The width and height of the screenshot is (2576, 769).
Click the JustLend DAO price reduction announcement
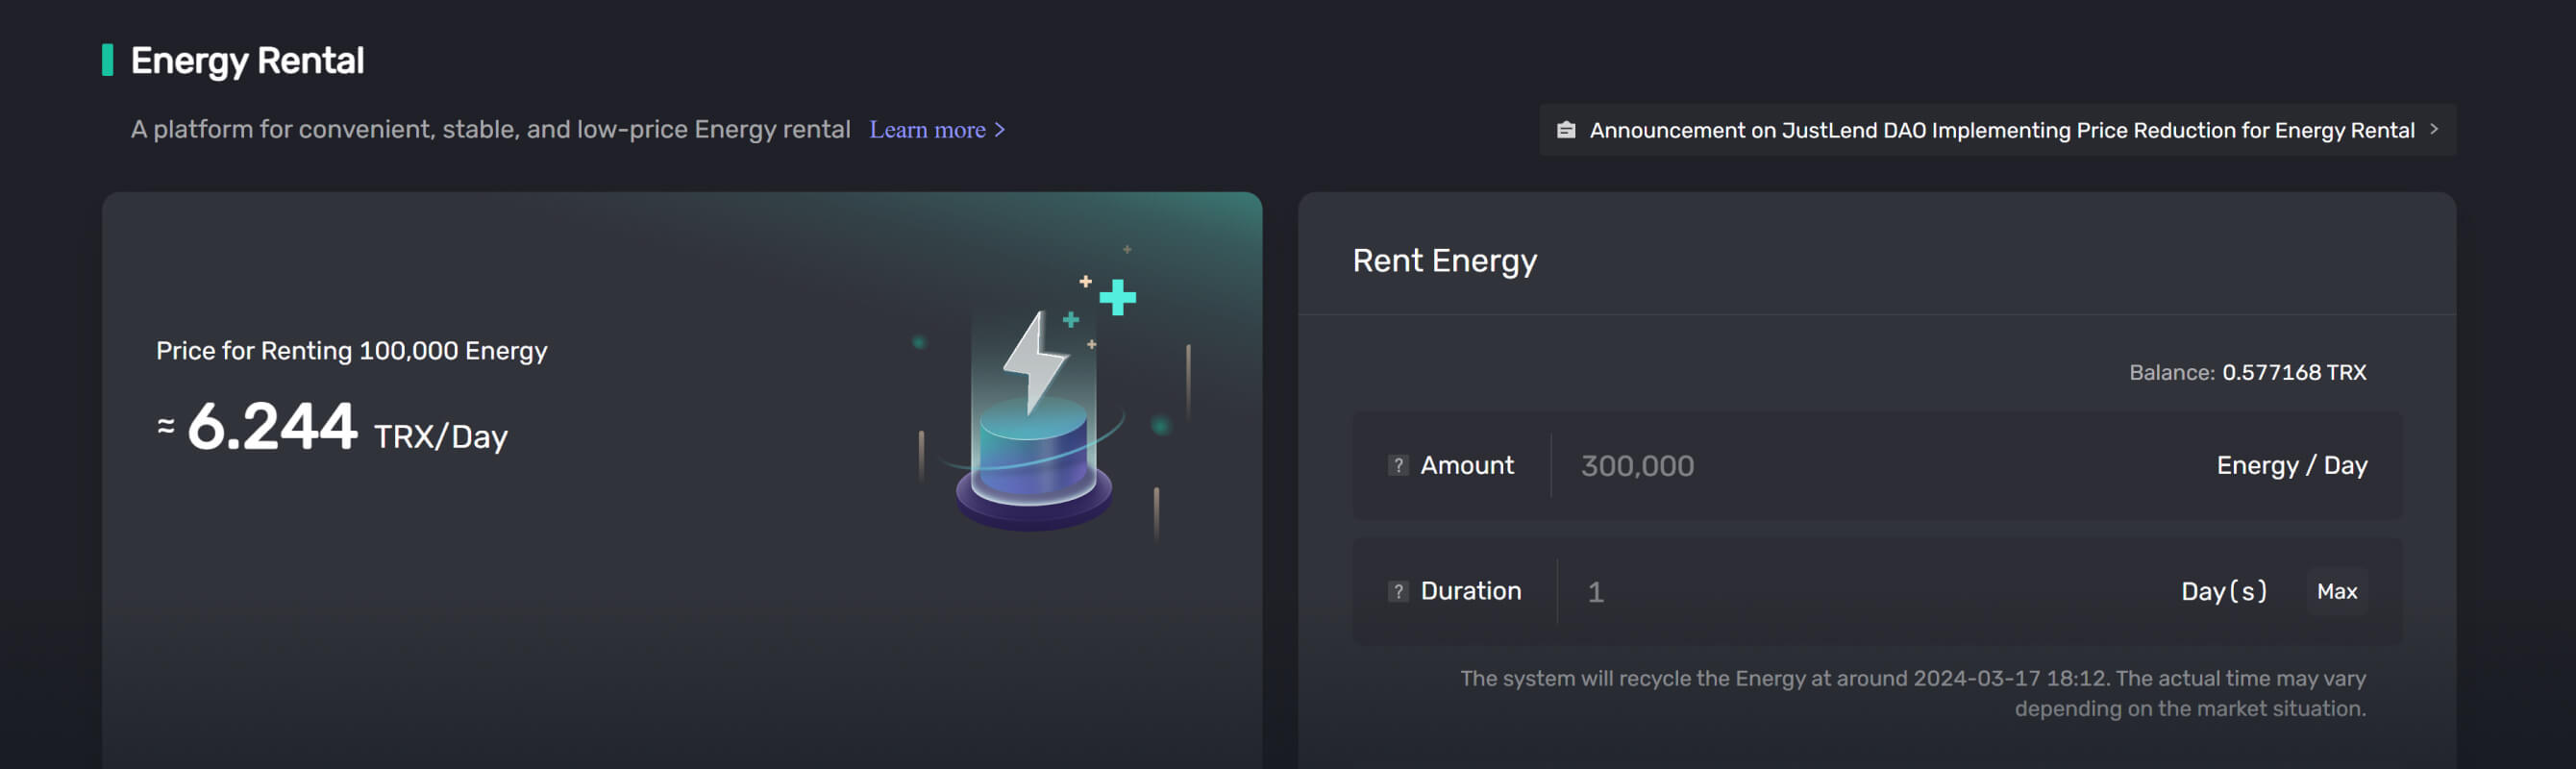2000,129
